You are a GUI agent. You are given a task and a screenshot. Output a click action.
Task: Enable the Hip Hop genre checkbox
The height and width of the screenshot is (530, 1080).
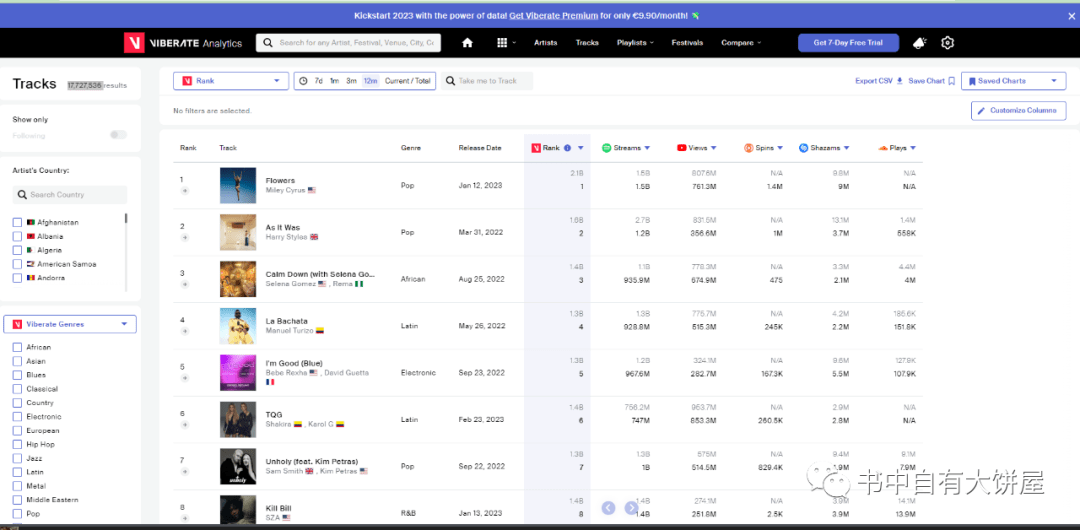(x=17, y=444)
